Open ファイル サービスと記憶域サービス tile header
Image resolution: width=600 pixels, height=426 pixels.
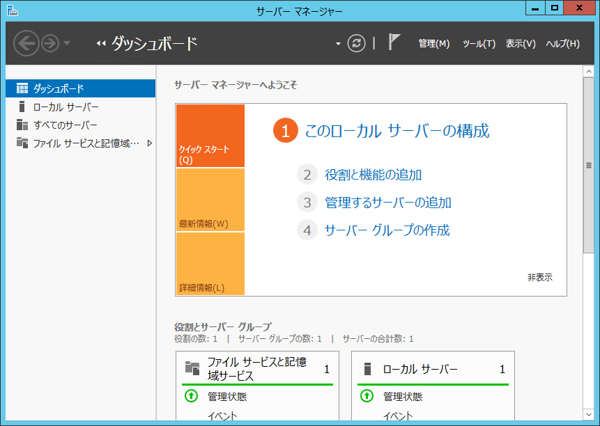click(x=257, y=369)
